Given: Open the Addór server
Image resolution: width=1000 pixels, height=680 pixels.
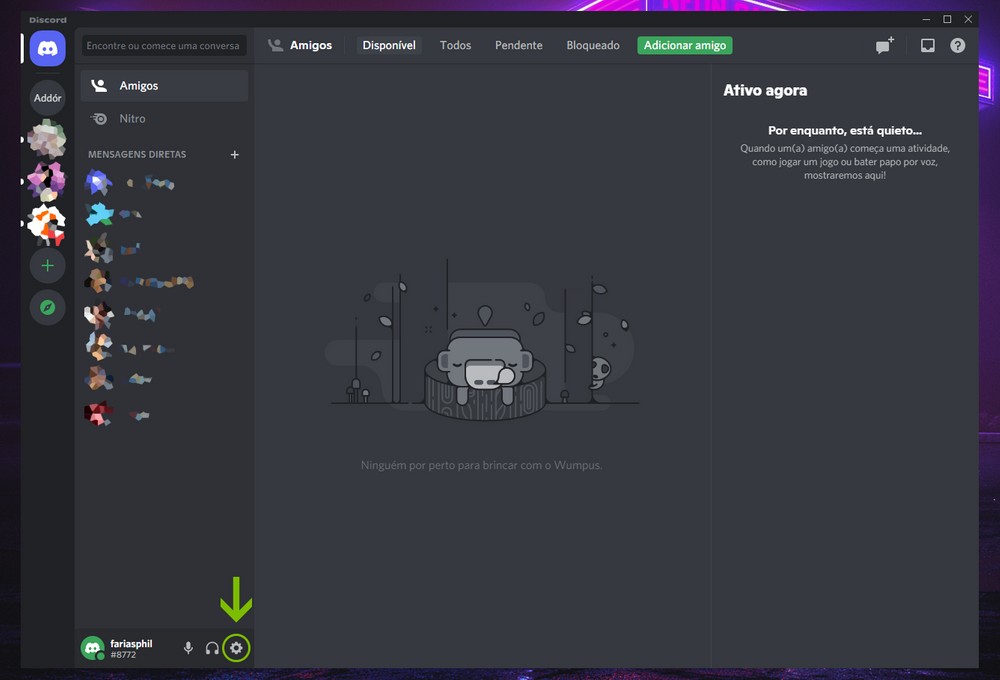Looking at the screenshot, I should (47, 98).
